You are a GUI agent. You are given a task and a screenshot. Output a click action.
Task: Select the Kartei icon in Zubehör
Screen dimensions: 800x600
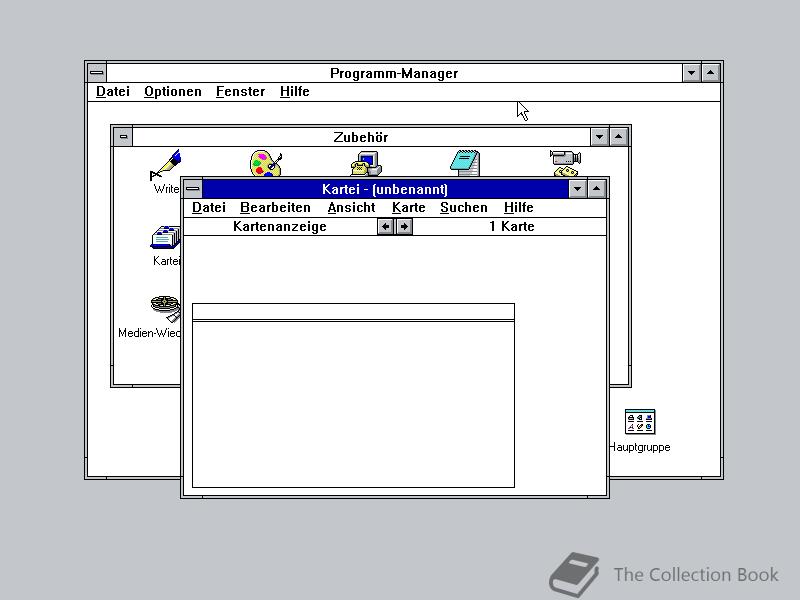pos(165,238)
